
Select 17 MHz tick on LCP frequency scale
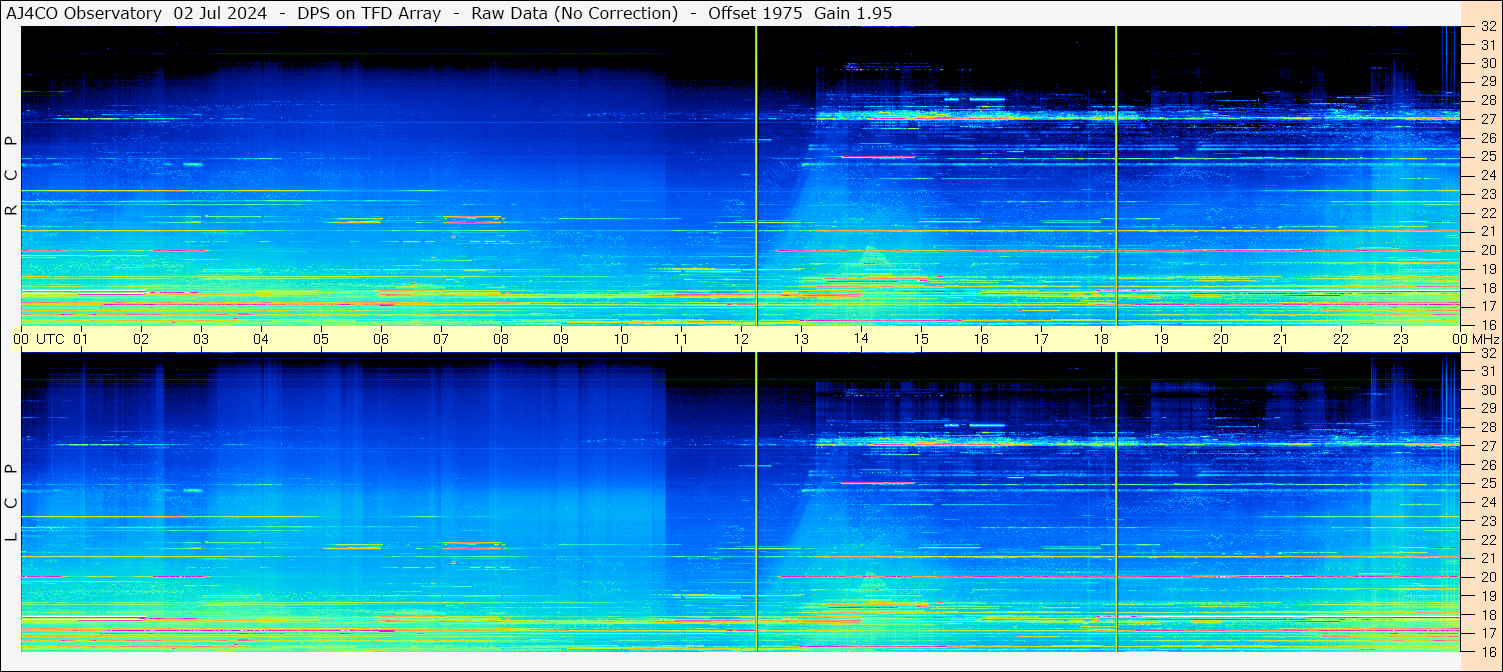pos(1488,632)
